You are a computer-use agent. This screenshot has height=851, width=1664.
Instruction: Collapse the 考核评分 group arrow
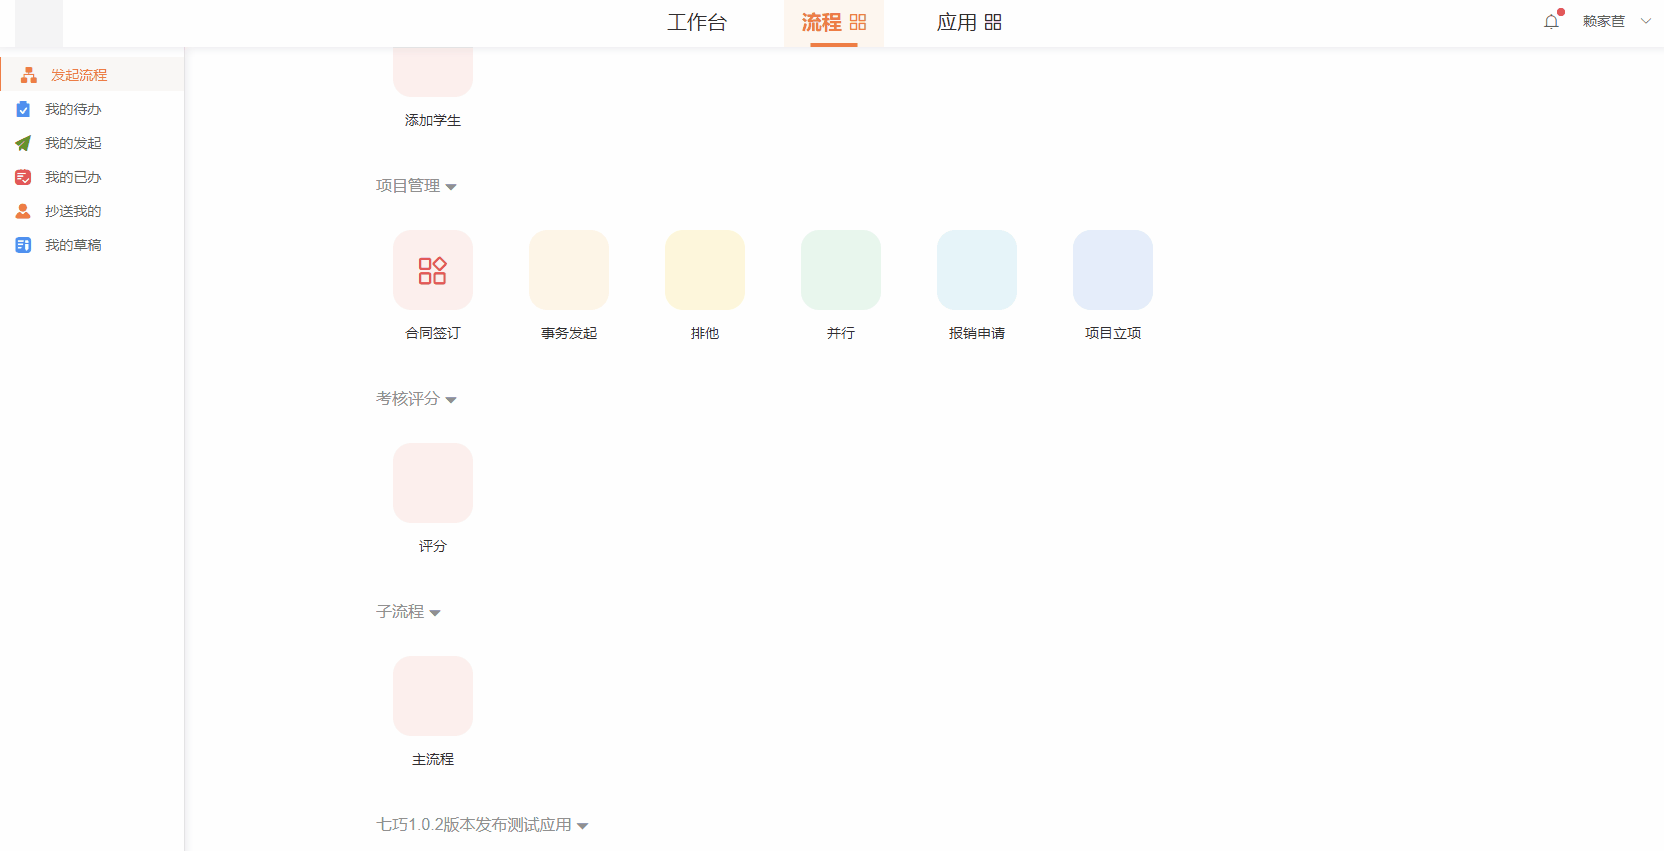click(451, 400)
